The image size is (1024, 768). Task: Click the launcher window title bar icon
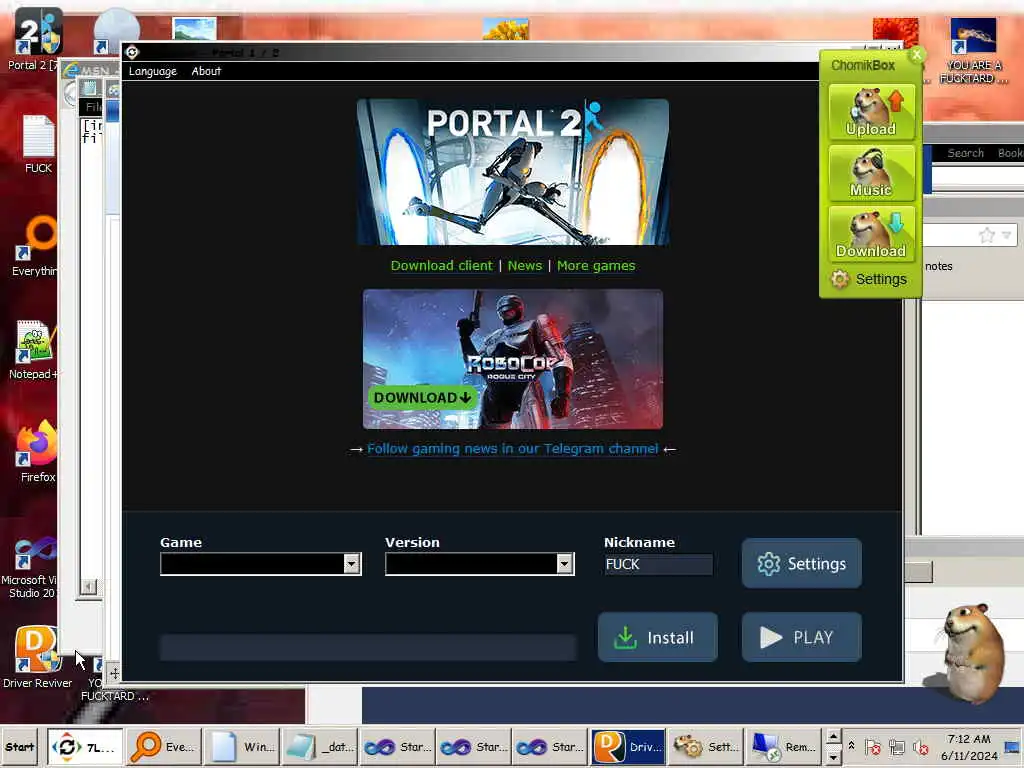[132, 52]
